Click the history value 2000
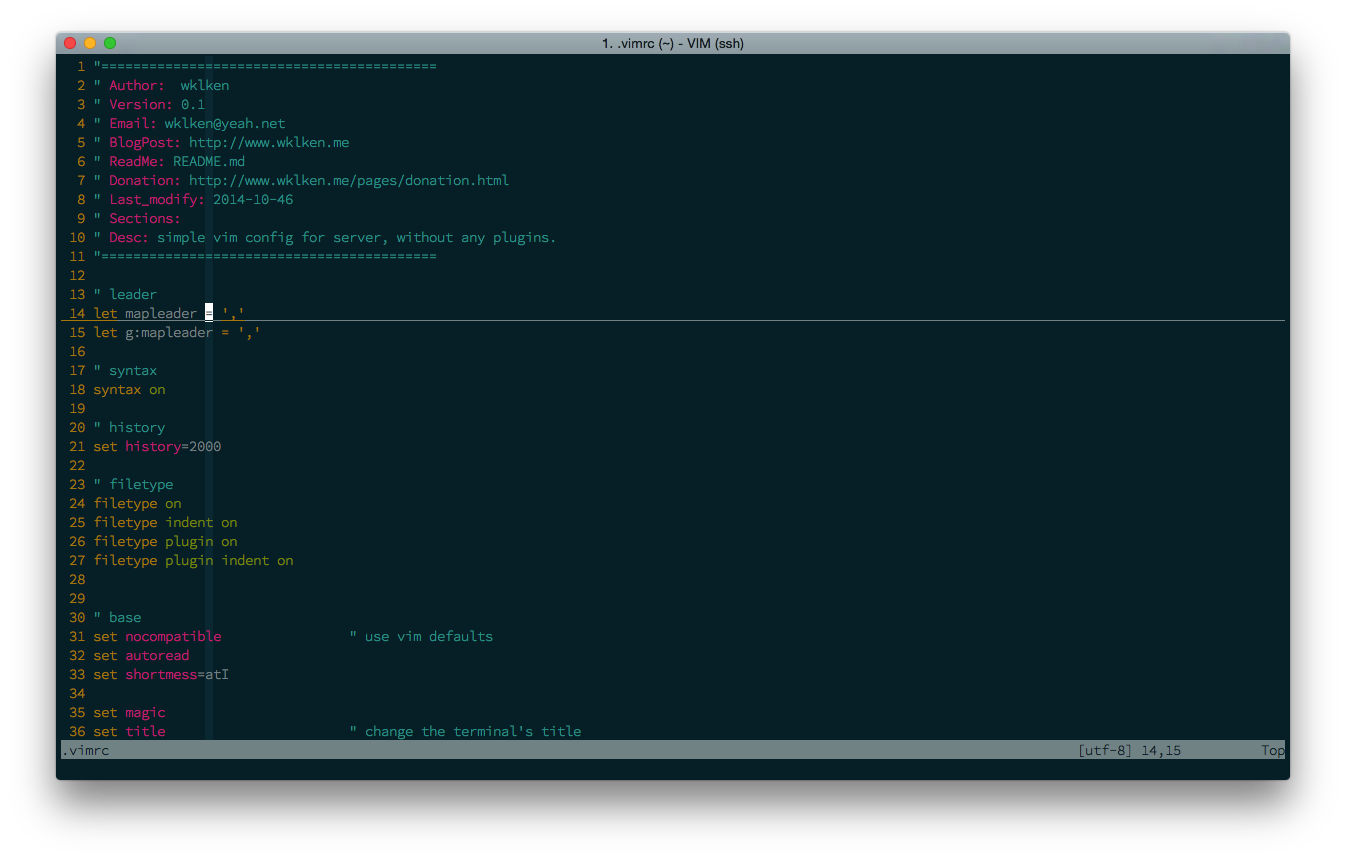This screenshot has height=860, width=1346. (205, 446)
